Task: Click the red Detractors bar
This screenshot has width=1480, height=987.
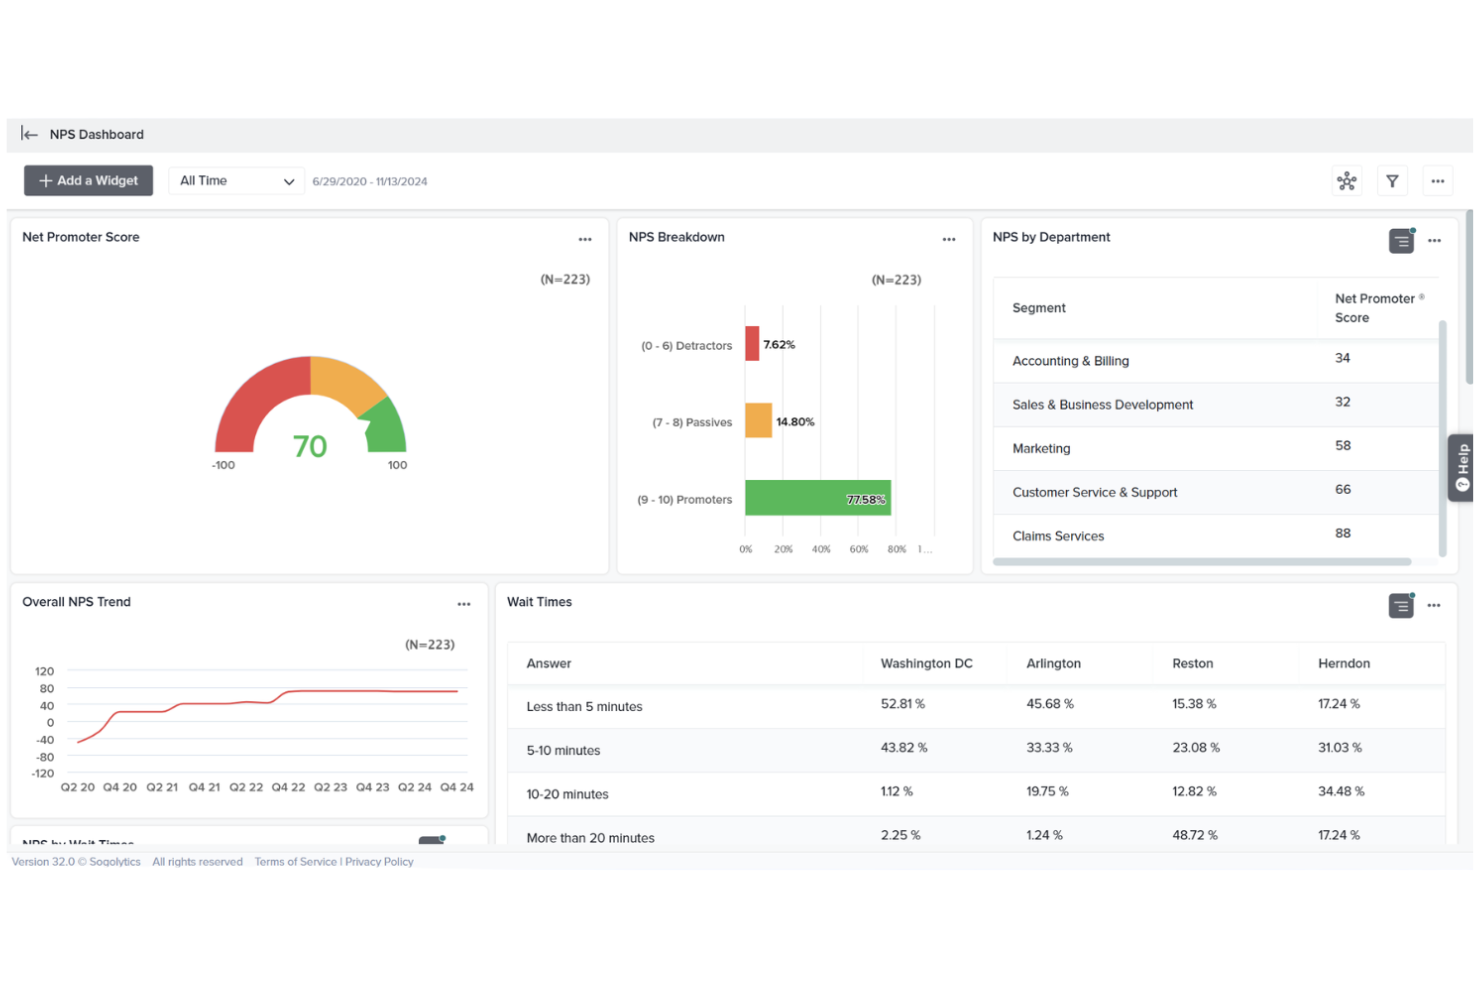Action: 752,344
